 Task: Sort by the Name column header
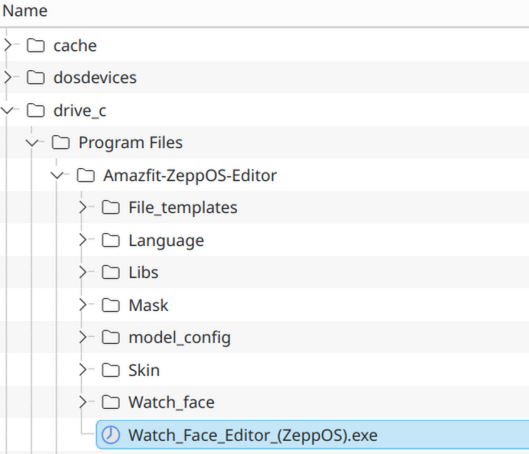click(25, 11)
